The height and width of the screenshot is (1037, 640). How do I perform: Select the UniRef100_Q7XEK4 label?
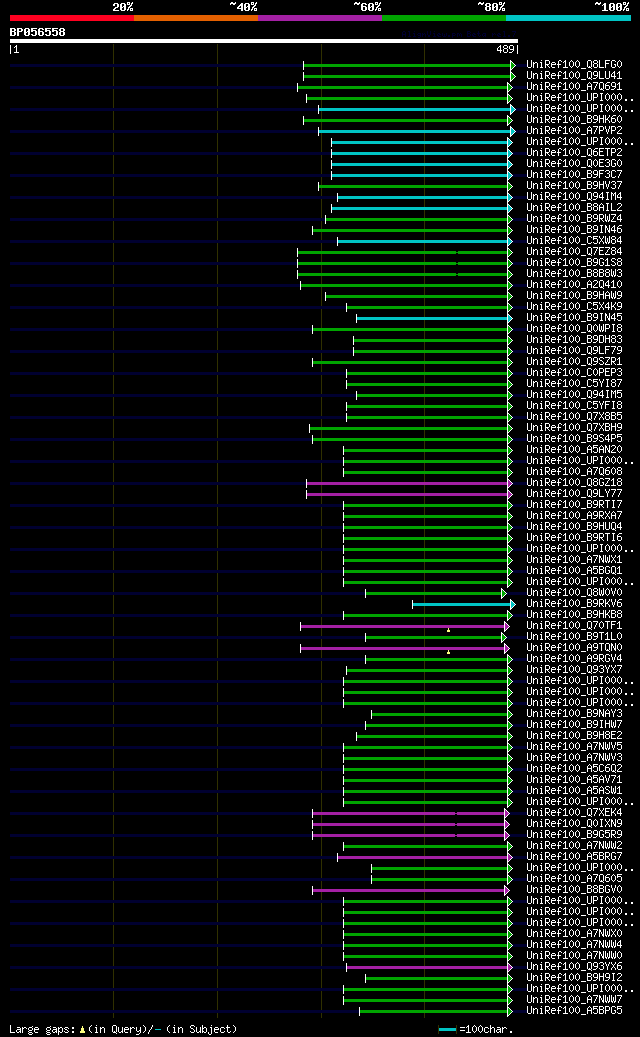[x=574, y=812]
